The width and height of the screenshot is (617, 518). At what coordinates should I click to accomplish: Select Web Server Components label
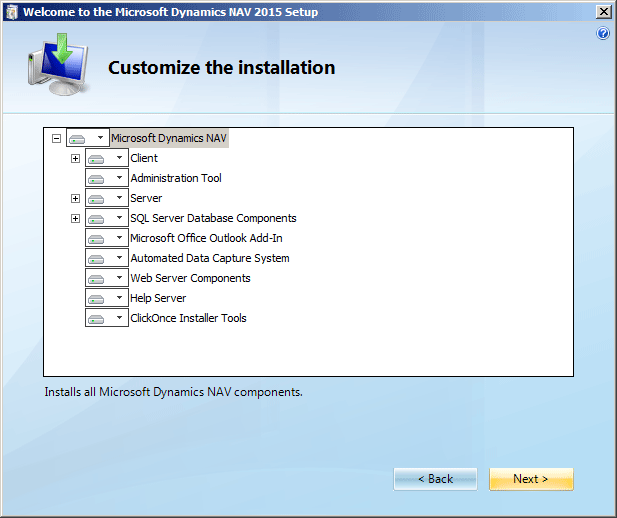pyautogui.click(x=190, y=278)
